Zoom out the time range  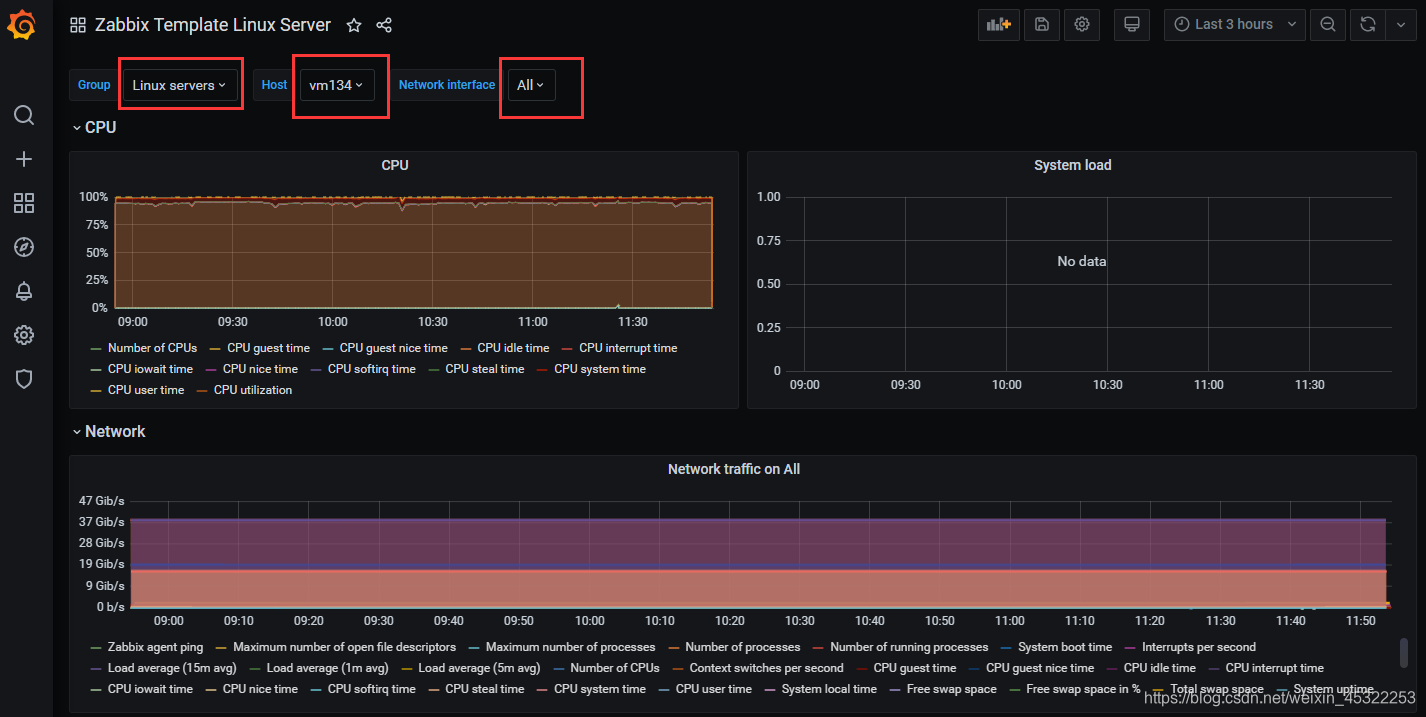1328,25
